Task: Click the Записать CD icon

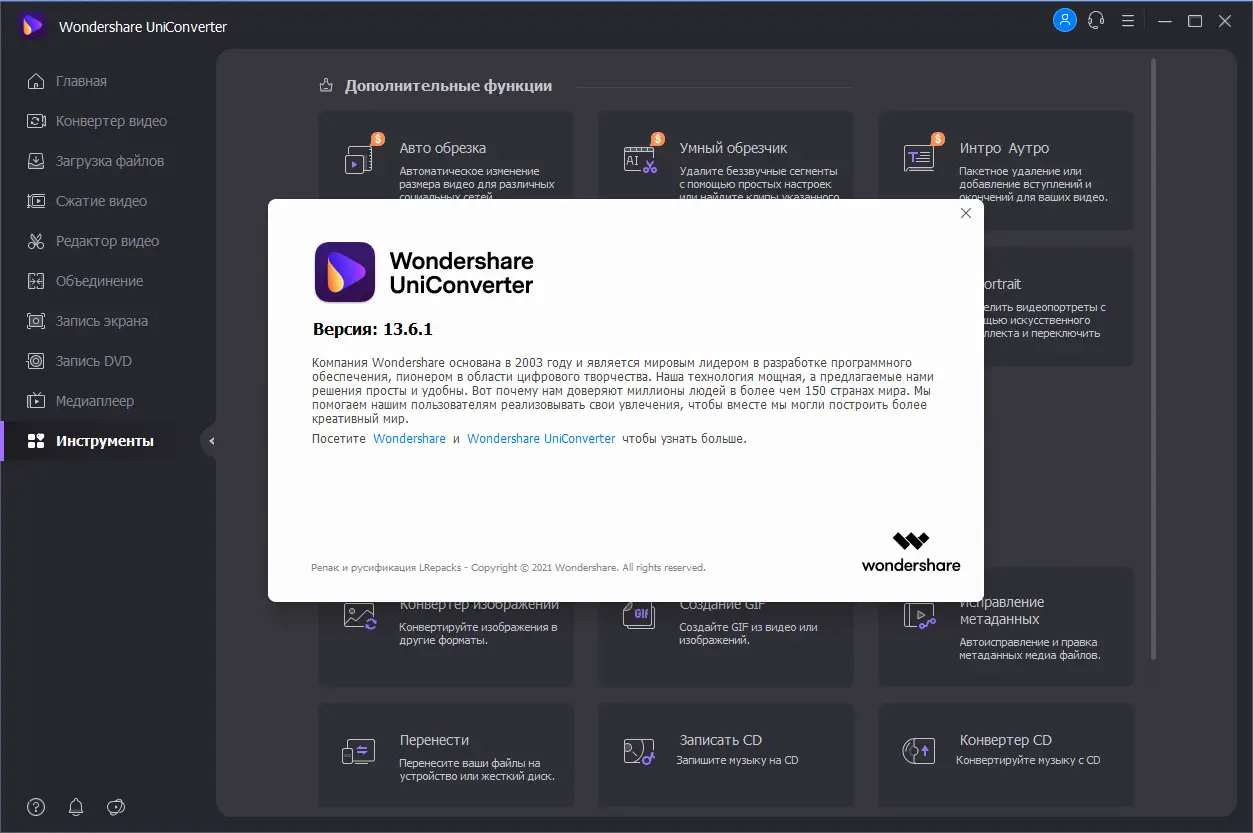Action: point(640,751)
